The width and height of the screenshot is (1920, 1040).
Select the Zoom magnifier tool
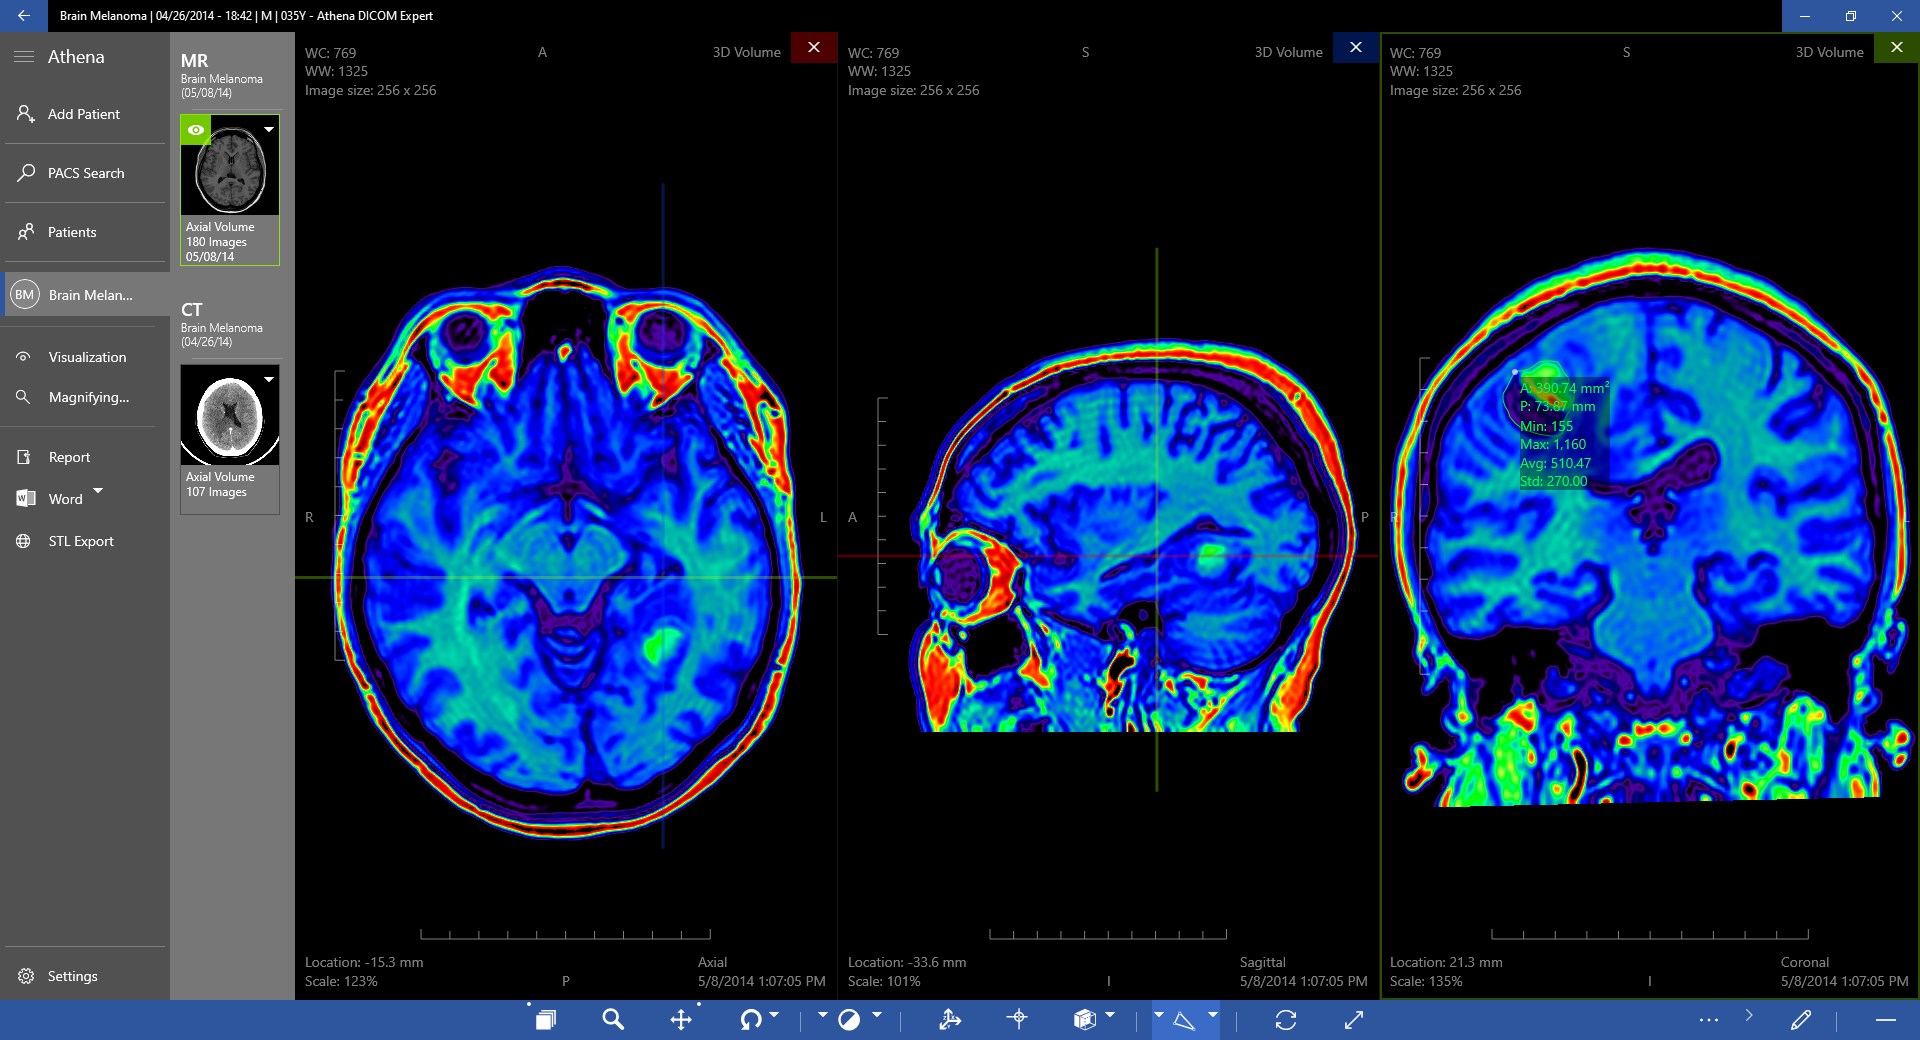pyautogui.click(x=613, y=1020)
